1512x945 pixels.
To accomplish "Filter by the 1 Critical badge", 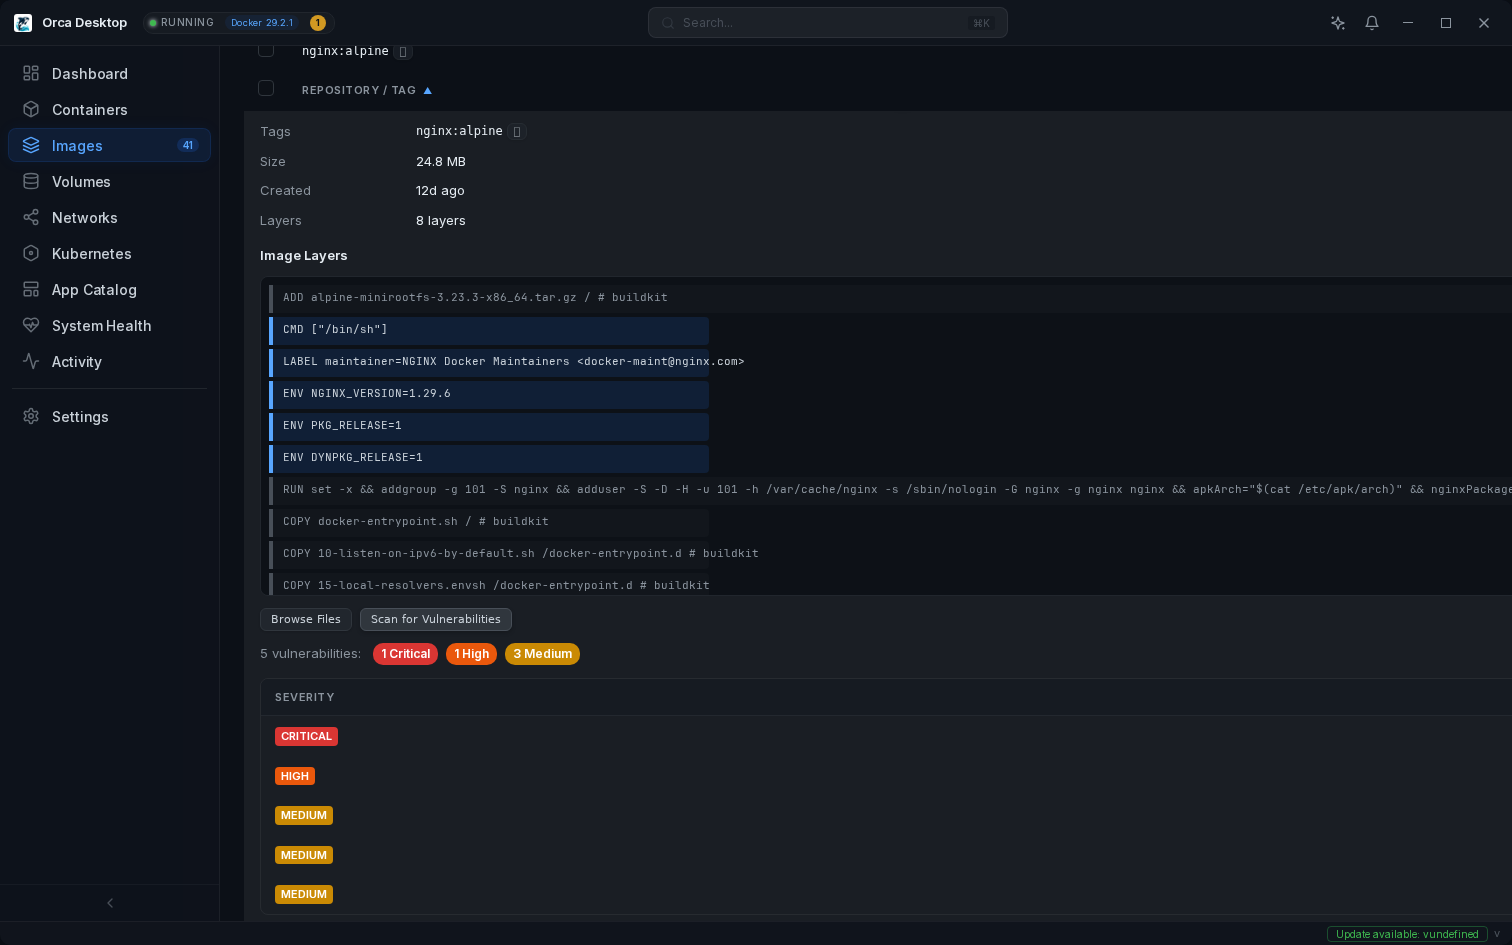I will point(405,654).
